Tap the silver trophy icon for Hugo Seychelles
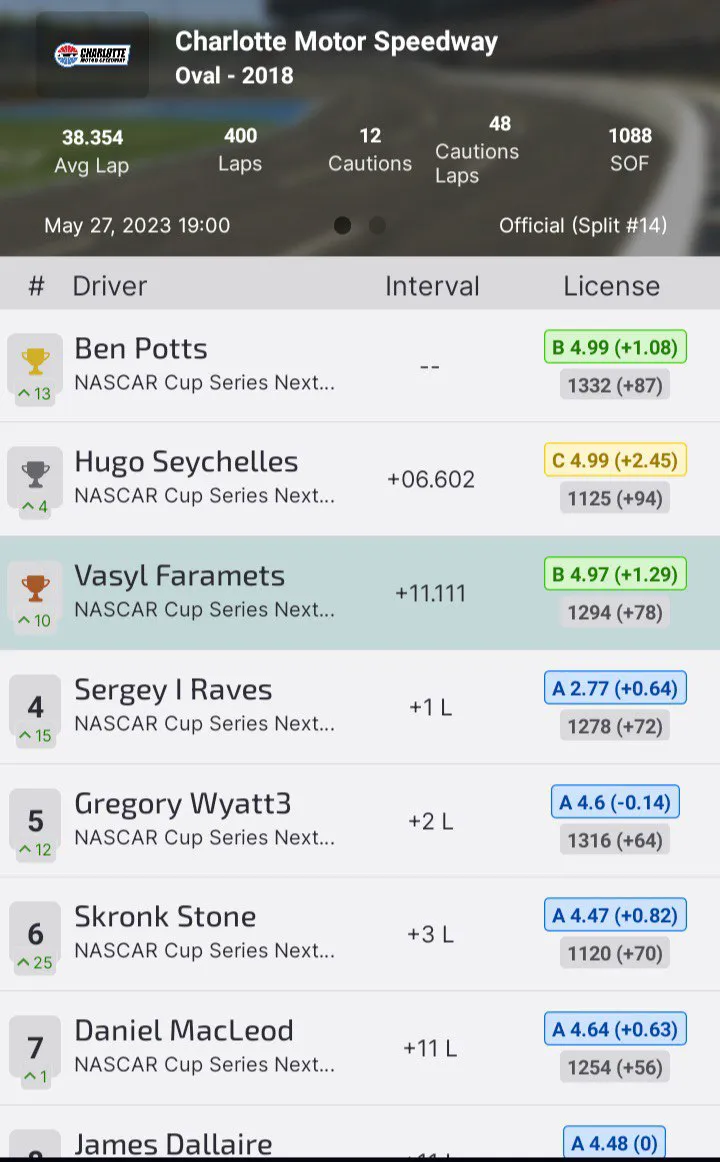Screen dimensions: 720x1162 (x=35, y=474)
